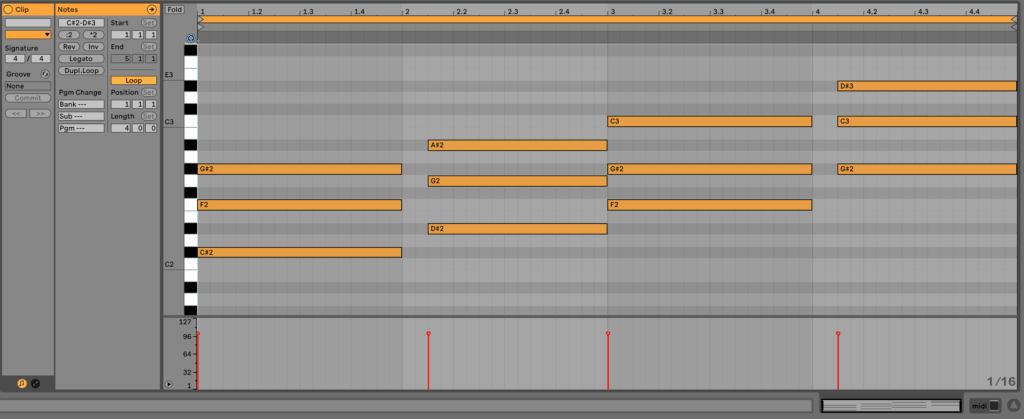Click the velocity editor fold triangle
Viewport: 1024px width, 419px height.
point(169,384)
